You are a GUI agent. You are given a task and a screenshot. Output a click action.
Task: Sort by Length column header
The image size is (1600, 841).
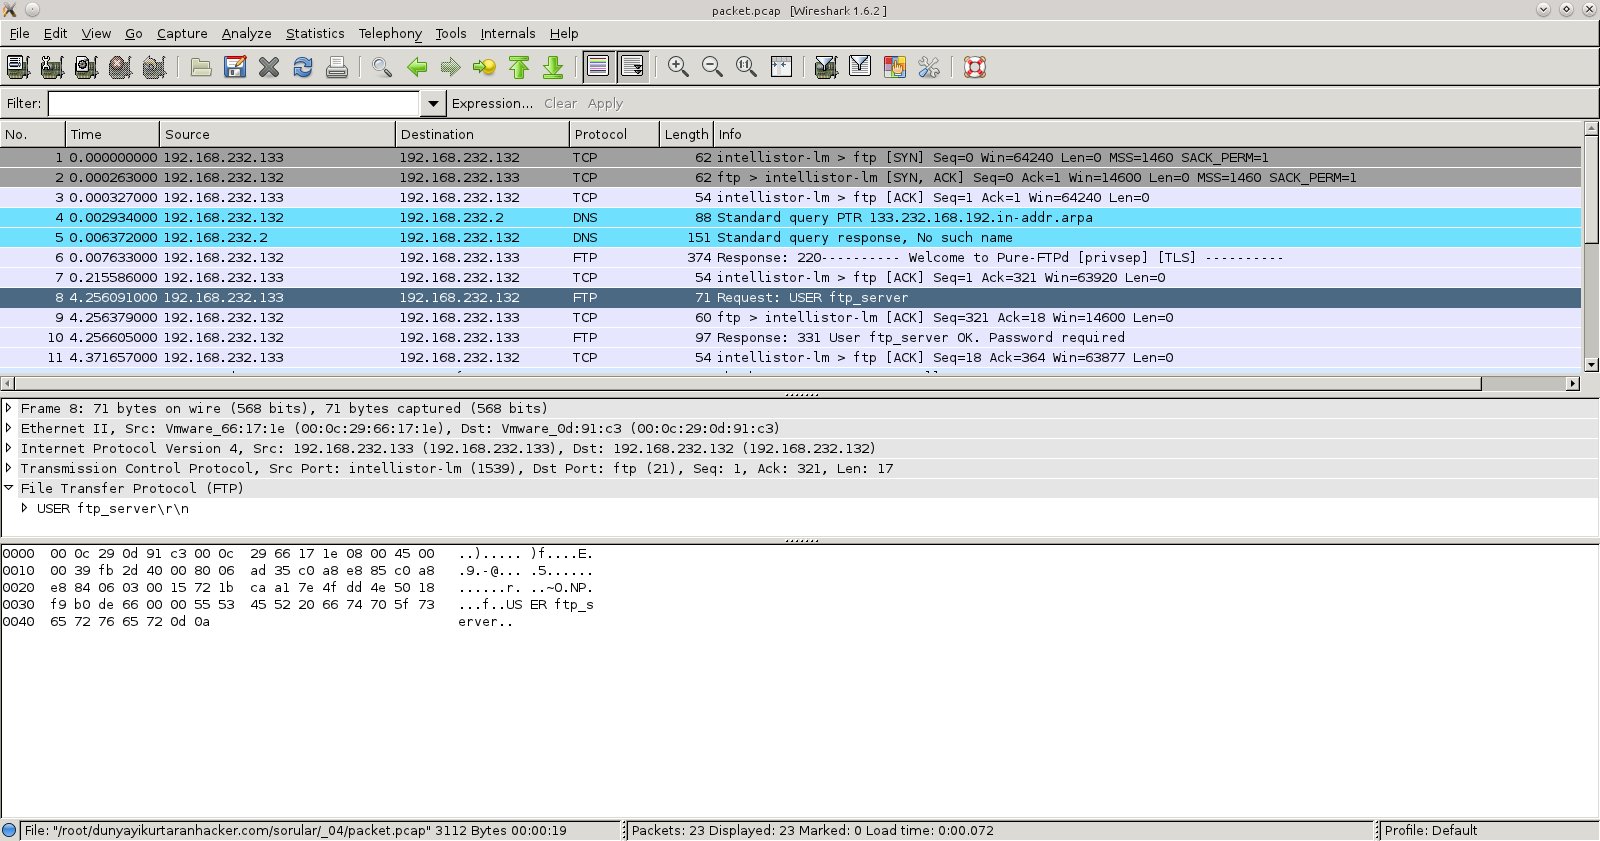pyautogui.click(x=686, y=134)
